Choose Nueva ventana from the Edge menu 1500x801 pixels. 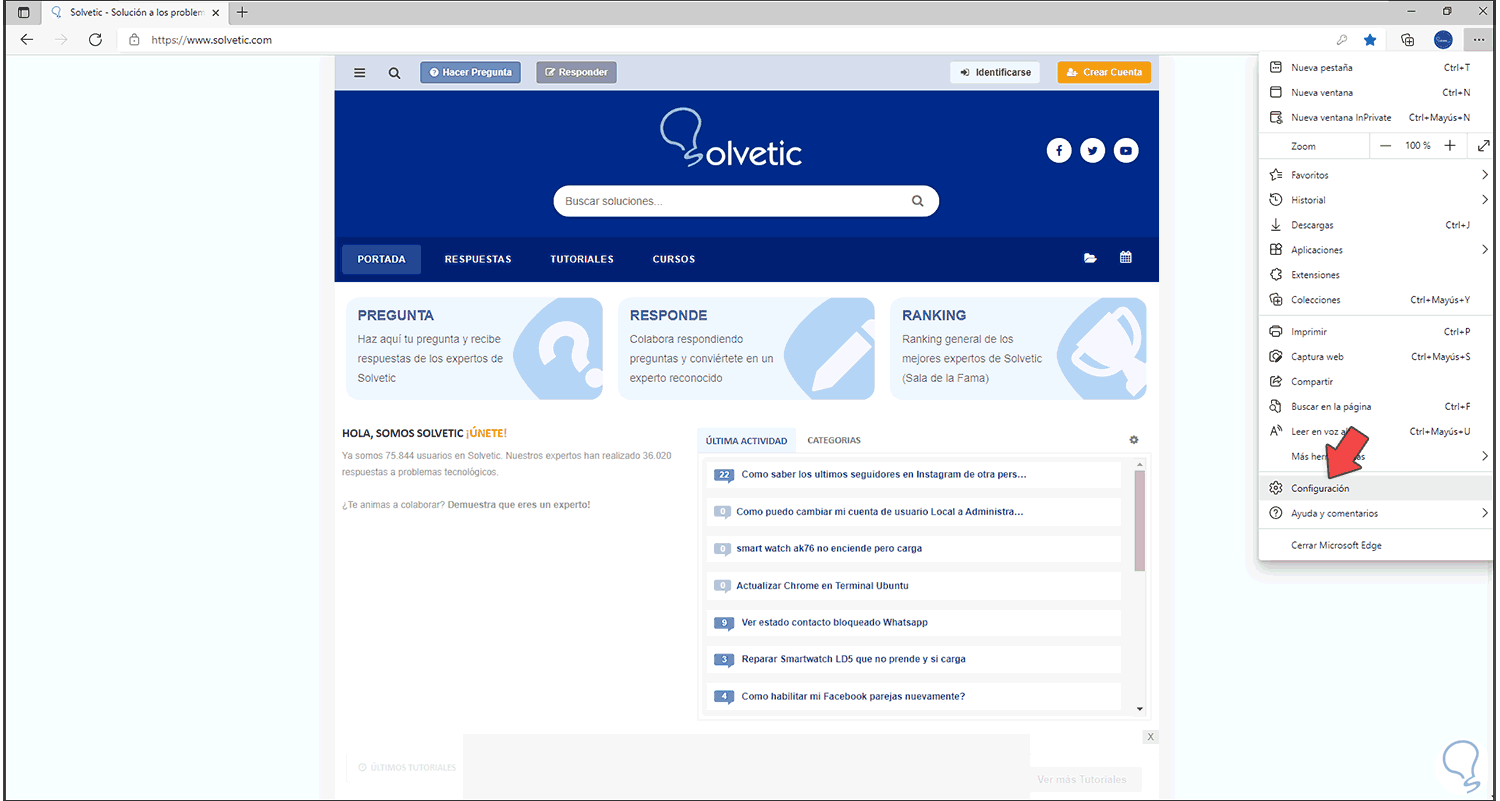pos(1376,93)
